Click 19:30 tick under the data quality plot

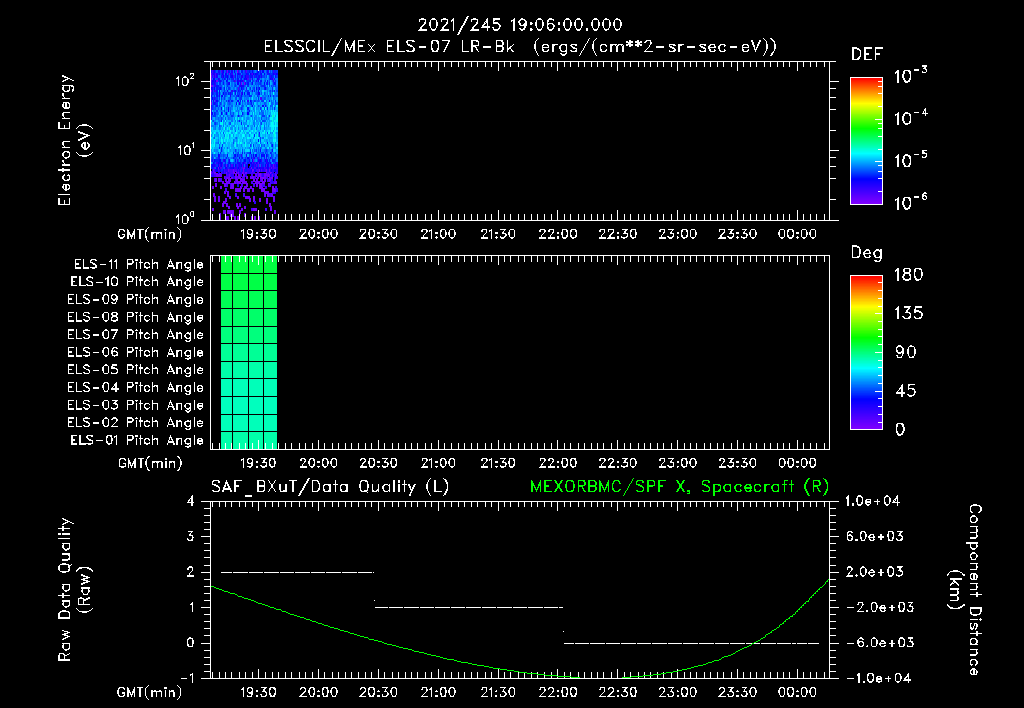(x=258, y=692)
